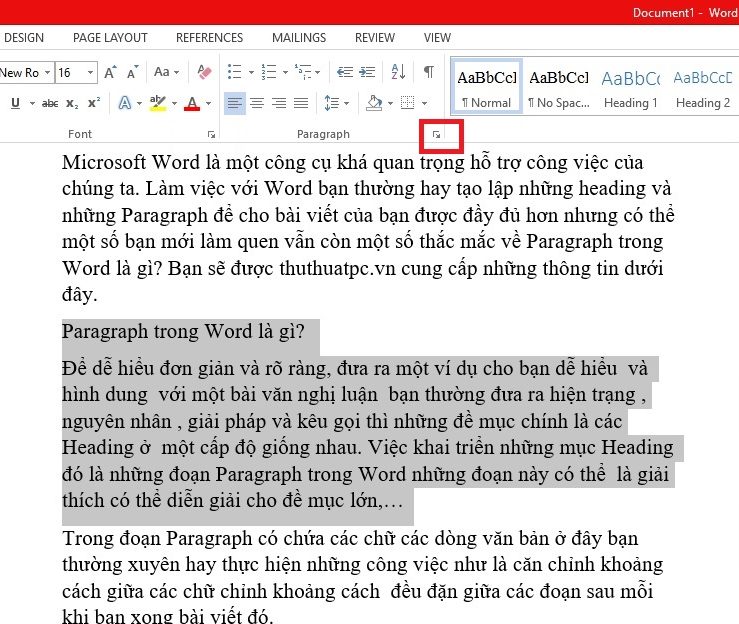Click the Grow Font icon

tap(110, 72)
